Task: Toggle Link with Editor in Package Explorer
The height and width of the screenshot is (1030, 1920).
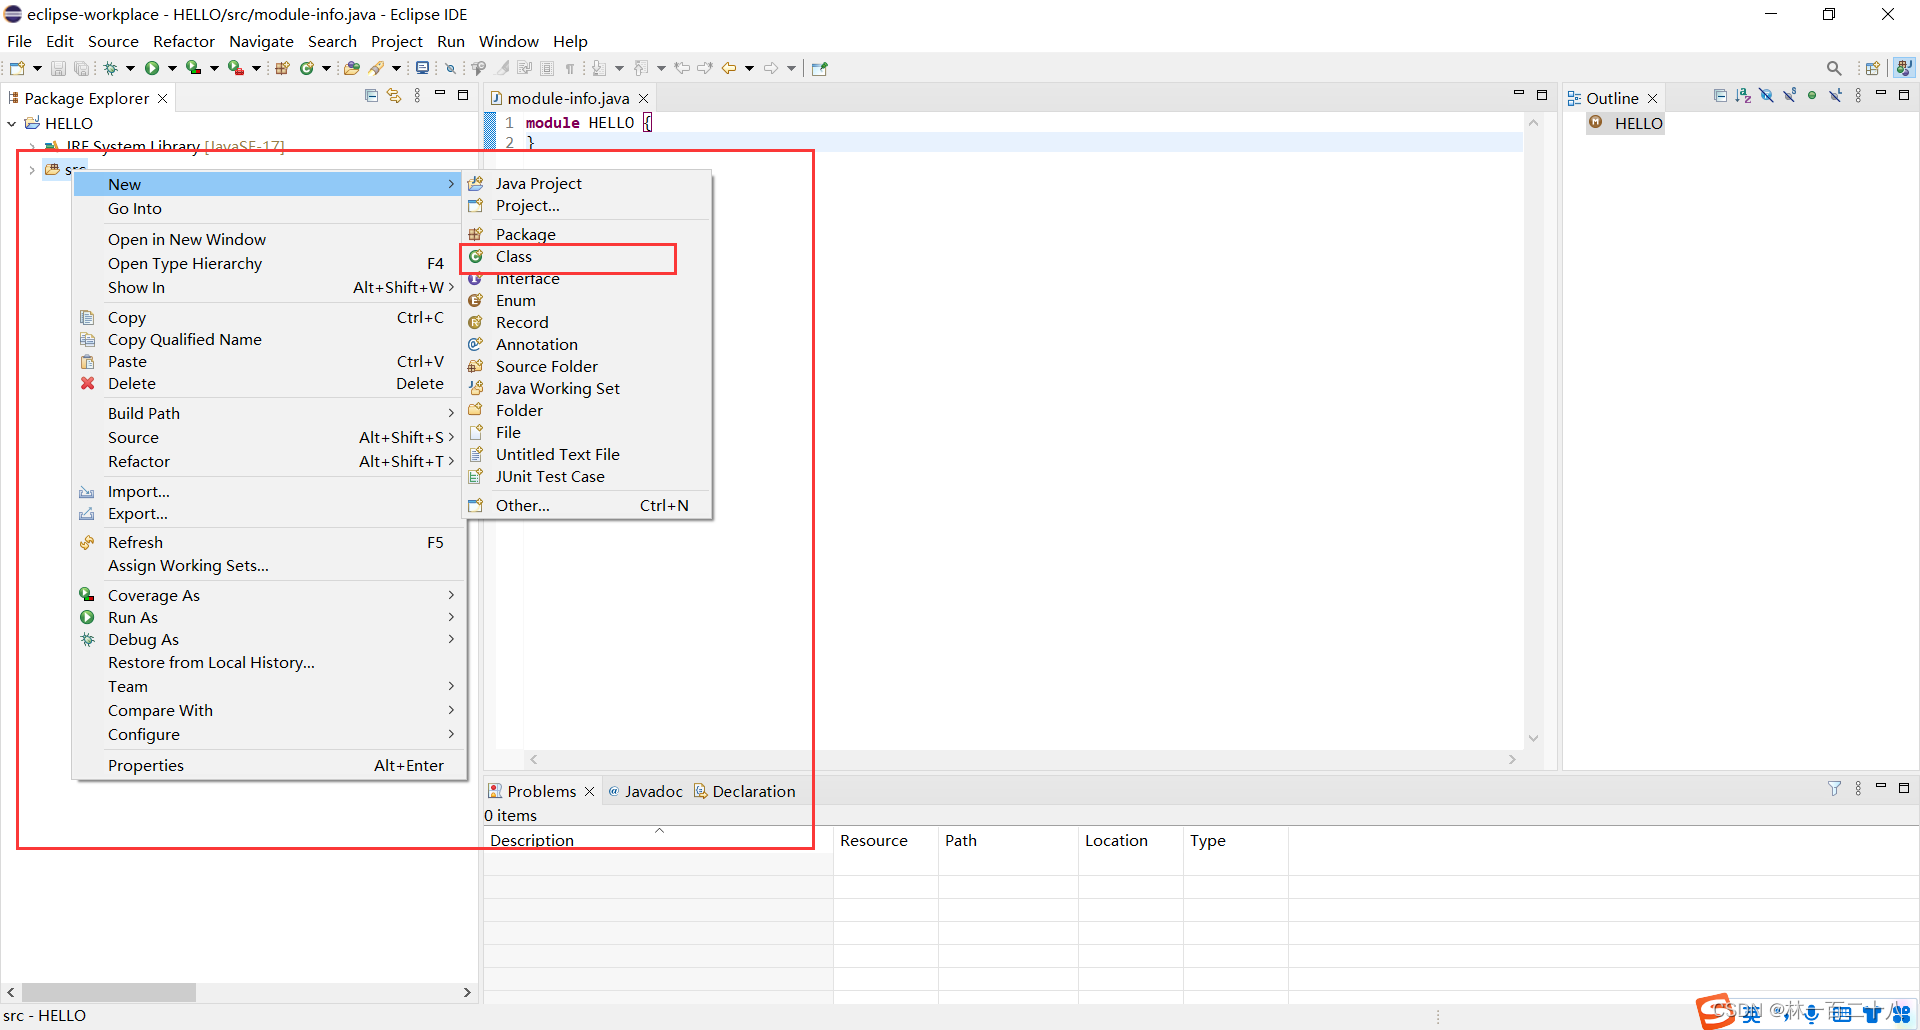Action: [x=394, y=96]
